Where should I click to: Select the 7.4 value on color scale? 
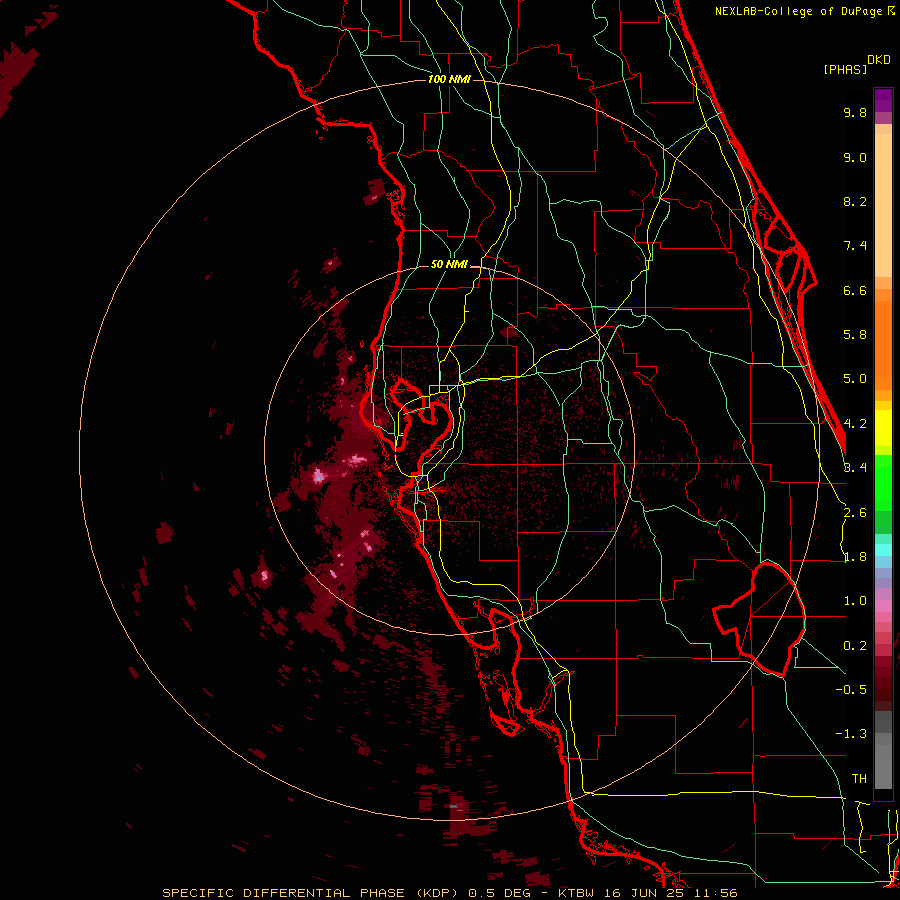point(855,246)
